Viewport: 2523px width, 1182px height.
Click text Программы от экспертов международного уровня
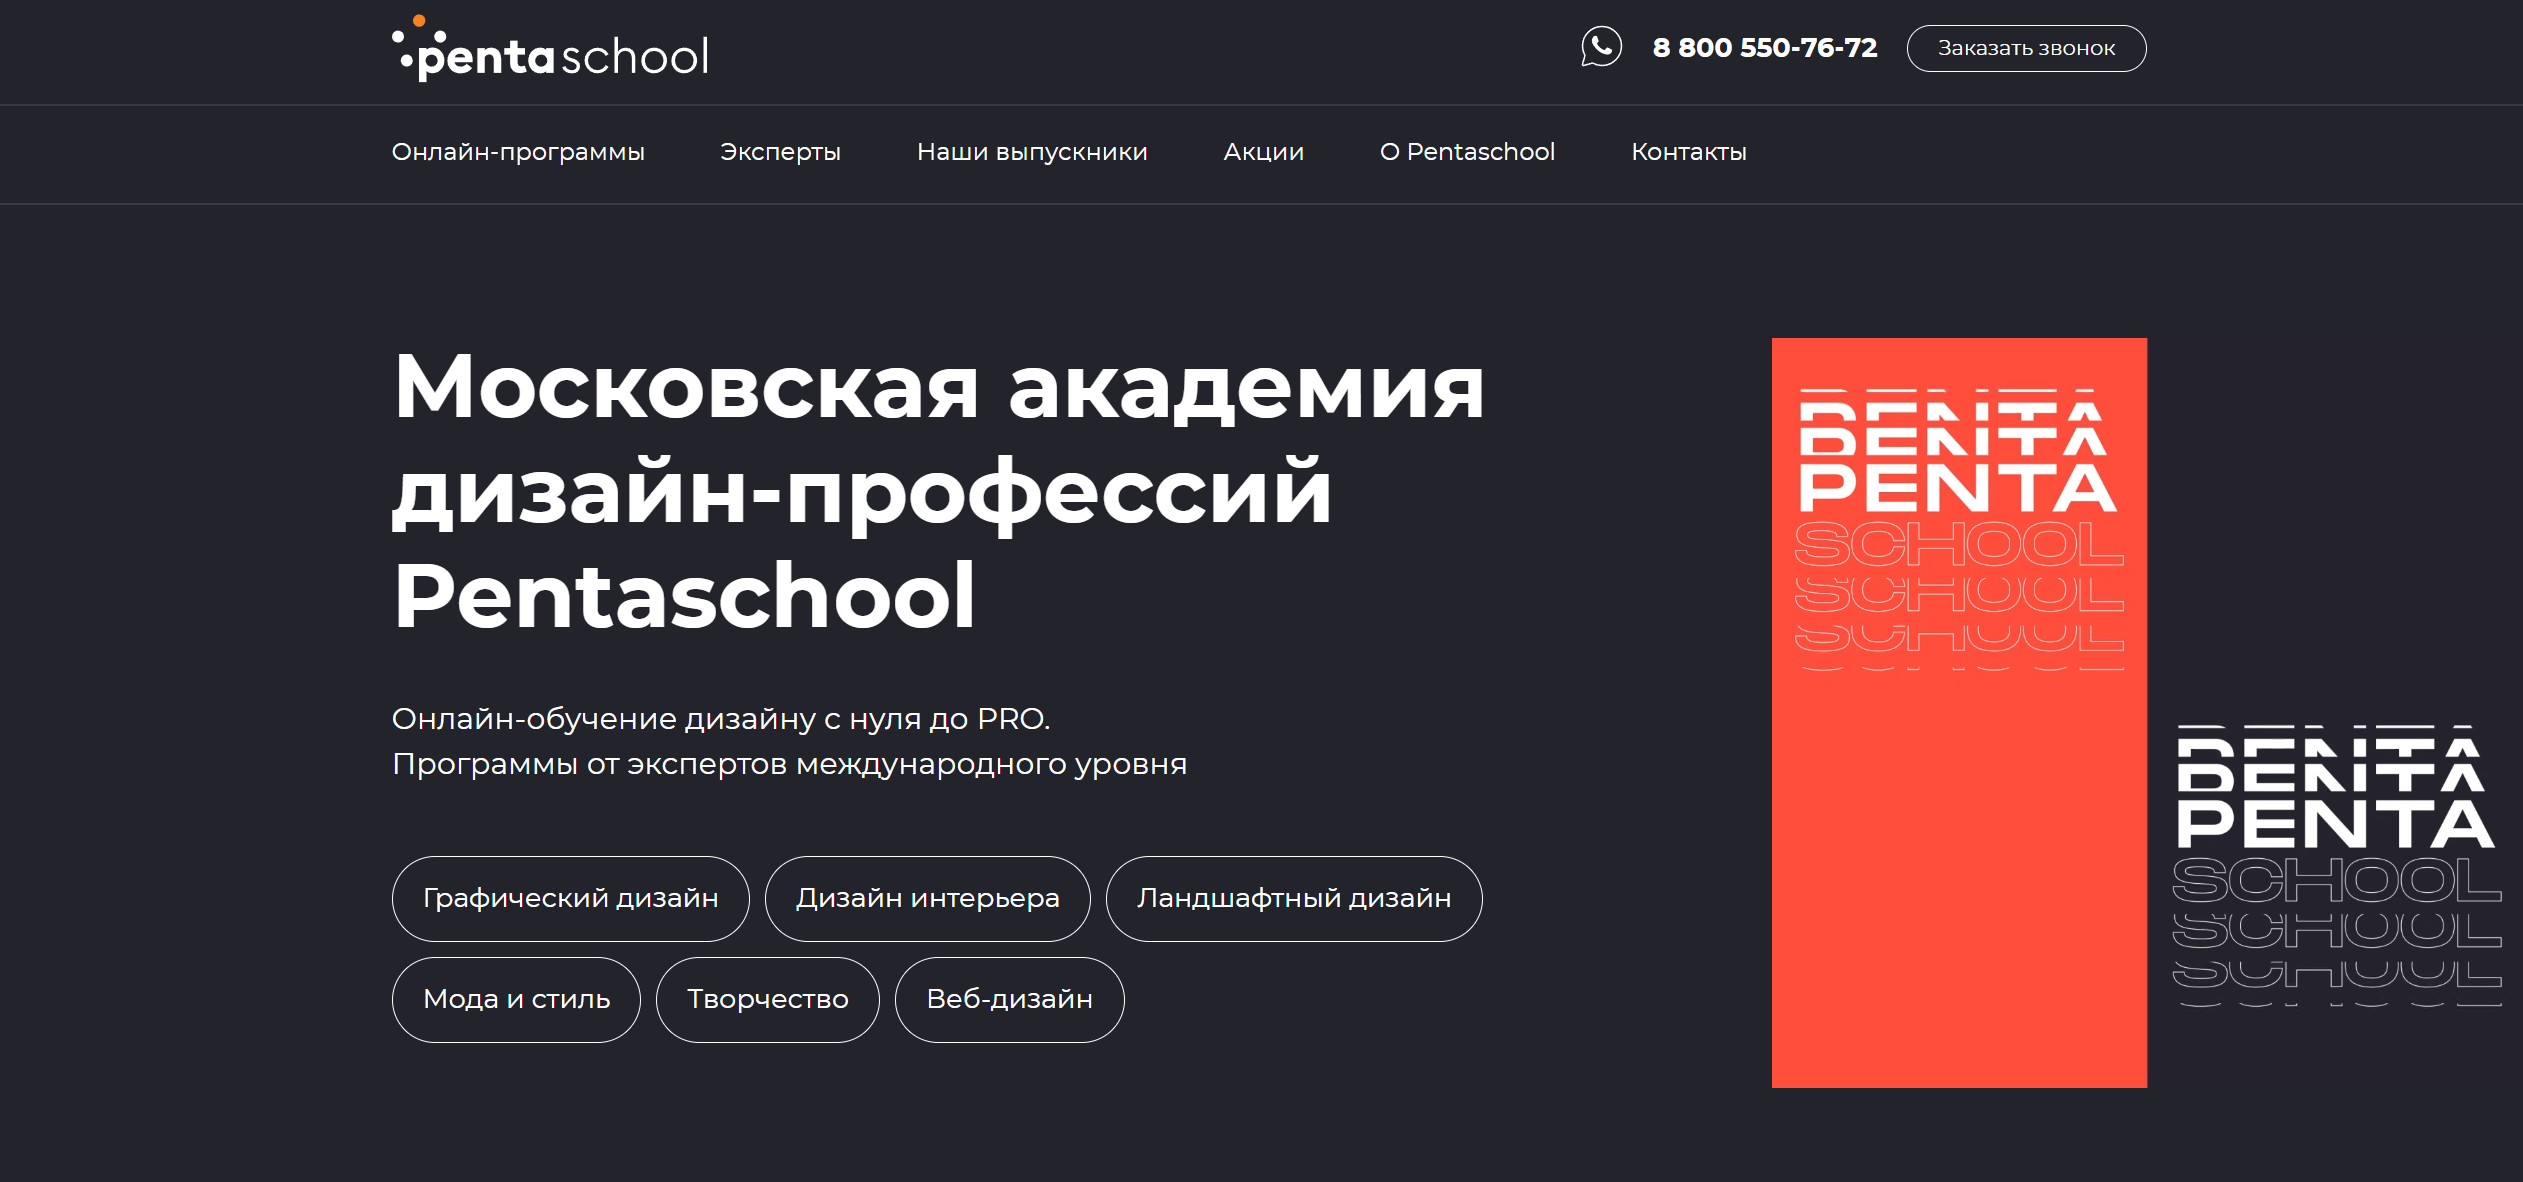789,764
